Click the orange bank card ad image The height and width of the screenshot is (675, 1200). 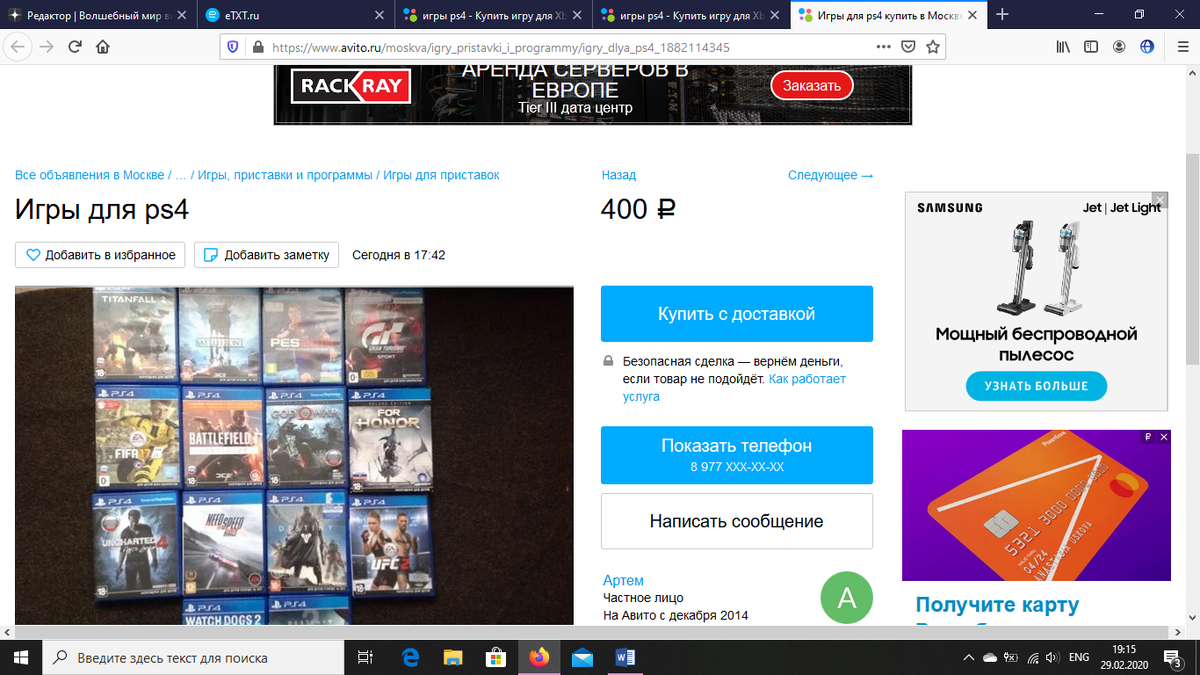(1036, 505)
